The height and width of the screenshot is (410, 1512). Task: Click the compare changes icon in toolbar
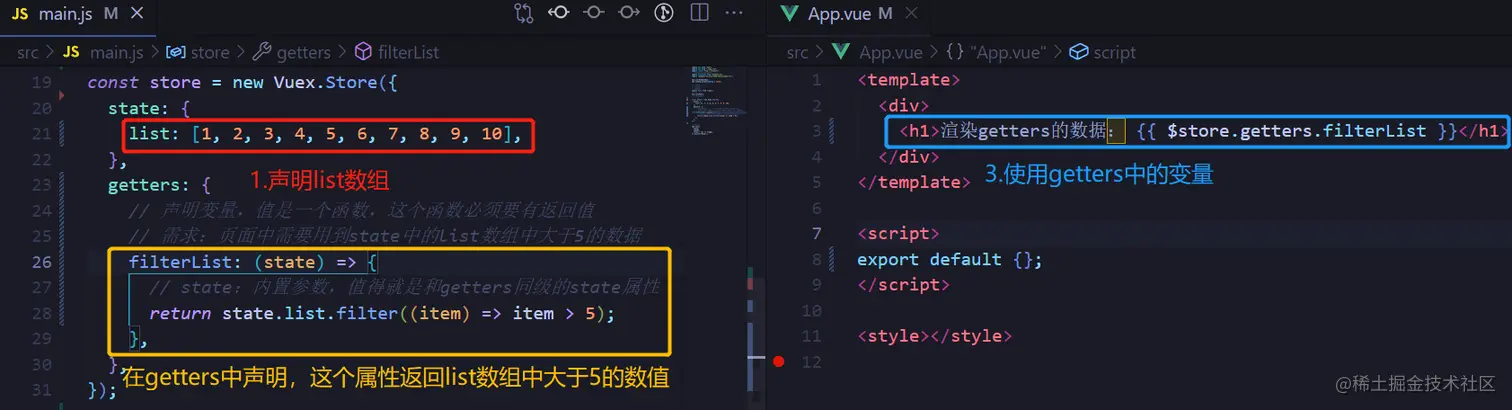click(523, 13)
